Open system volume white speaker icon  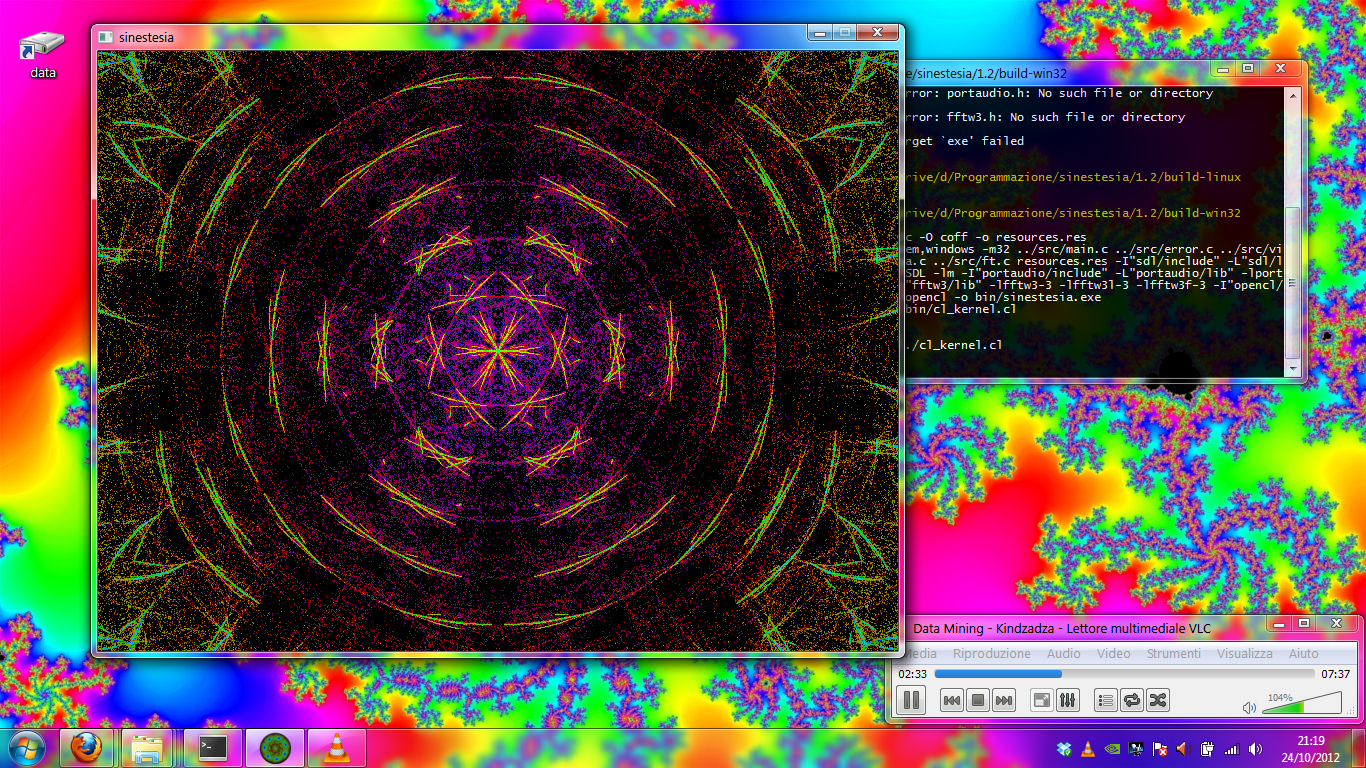pyautogui.click(x=1255, y=748)
